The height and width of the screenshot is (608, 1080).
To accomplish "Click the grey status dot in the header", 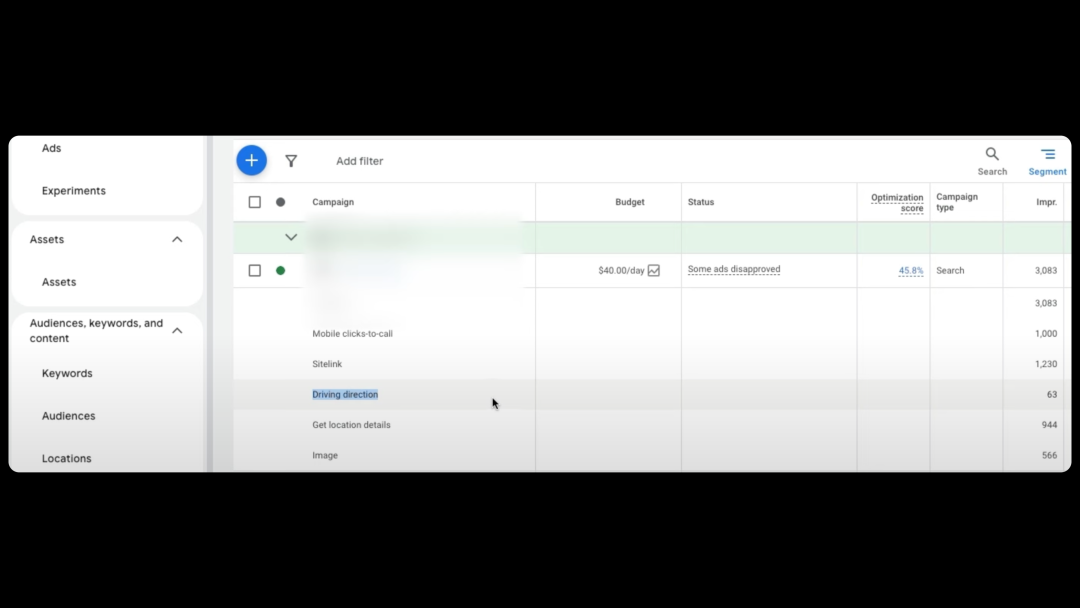I will click(x=280, y=202).
